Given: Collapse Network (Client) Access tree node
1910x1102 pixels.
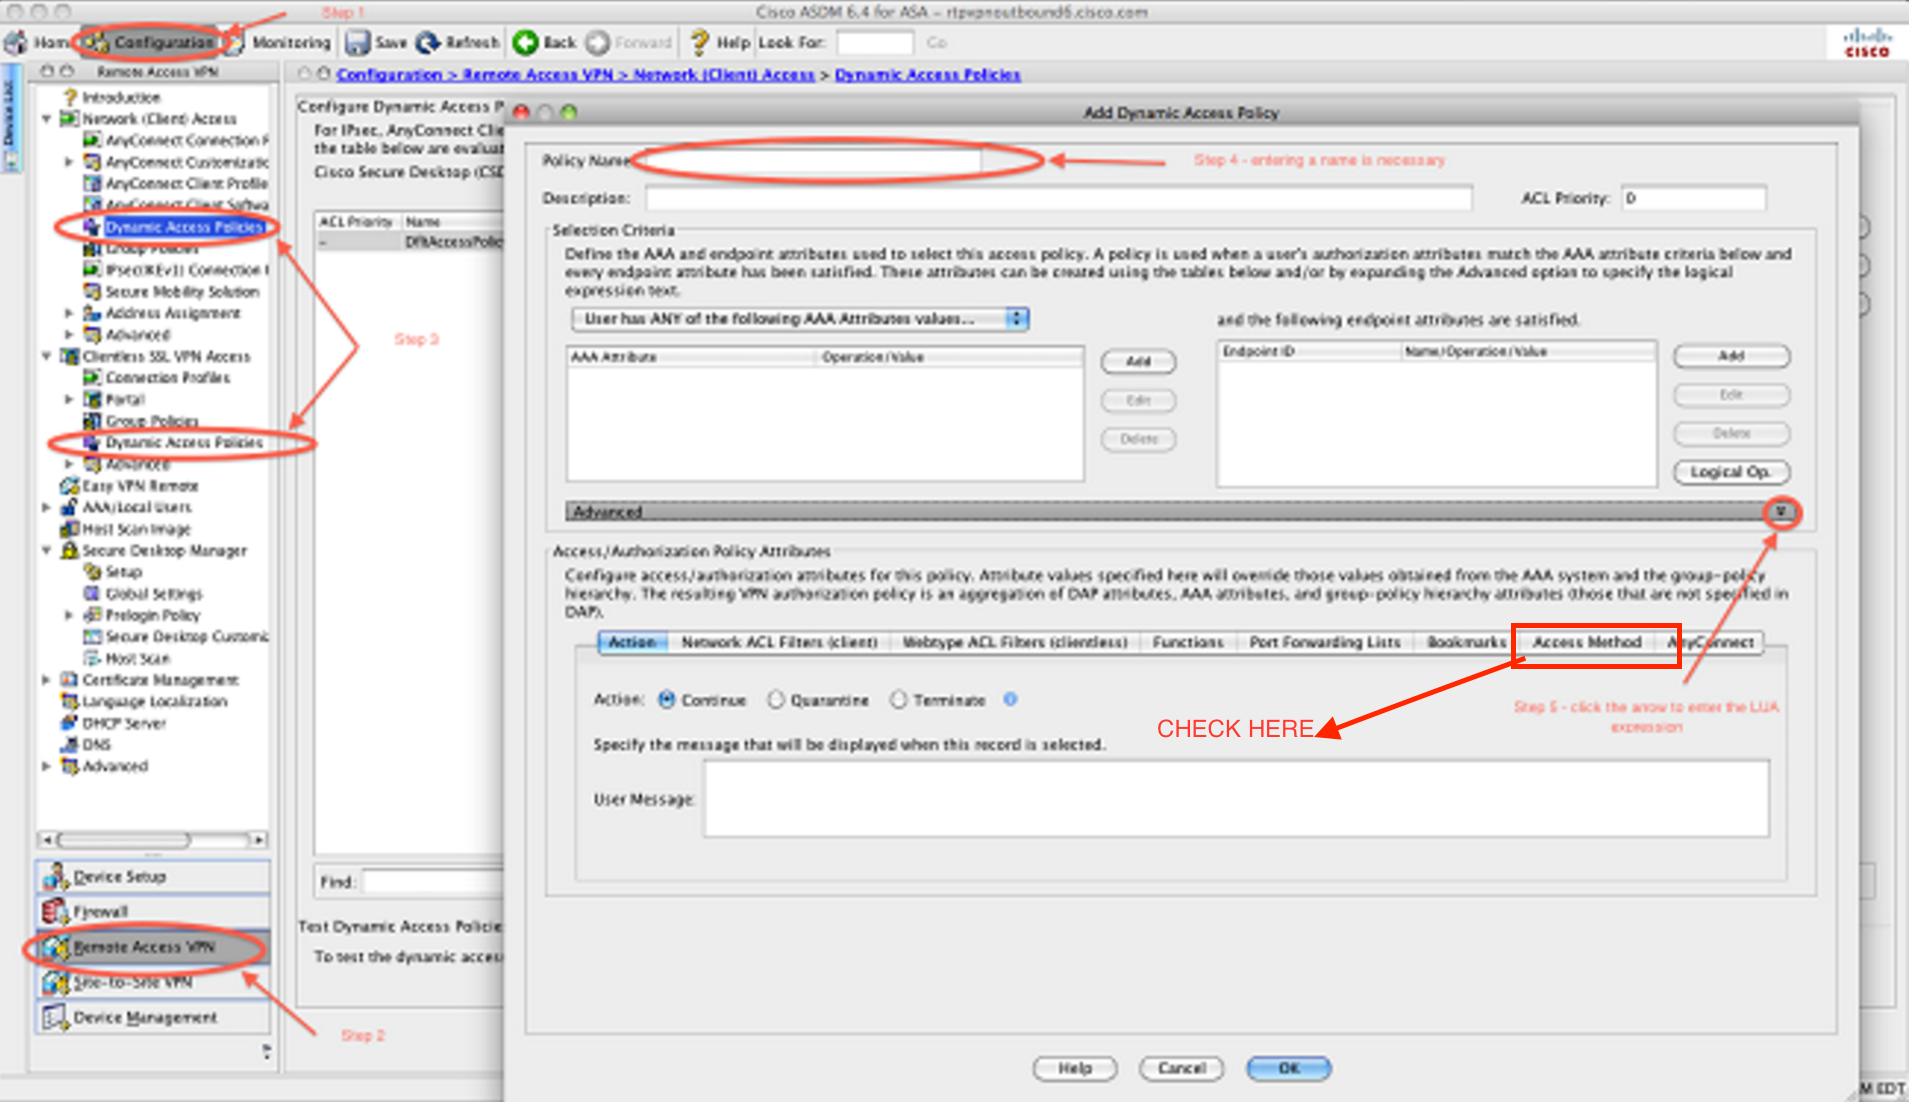Looking at the screenshot, I should [x=46, y=118].
